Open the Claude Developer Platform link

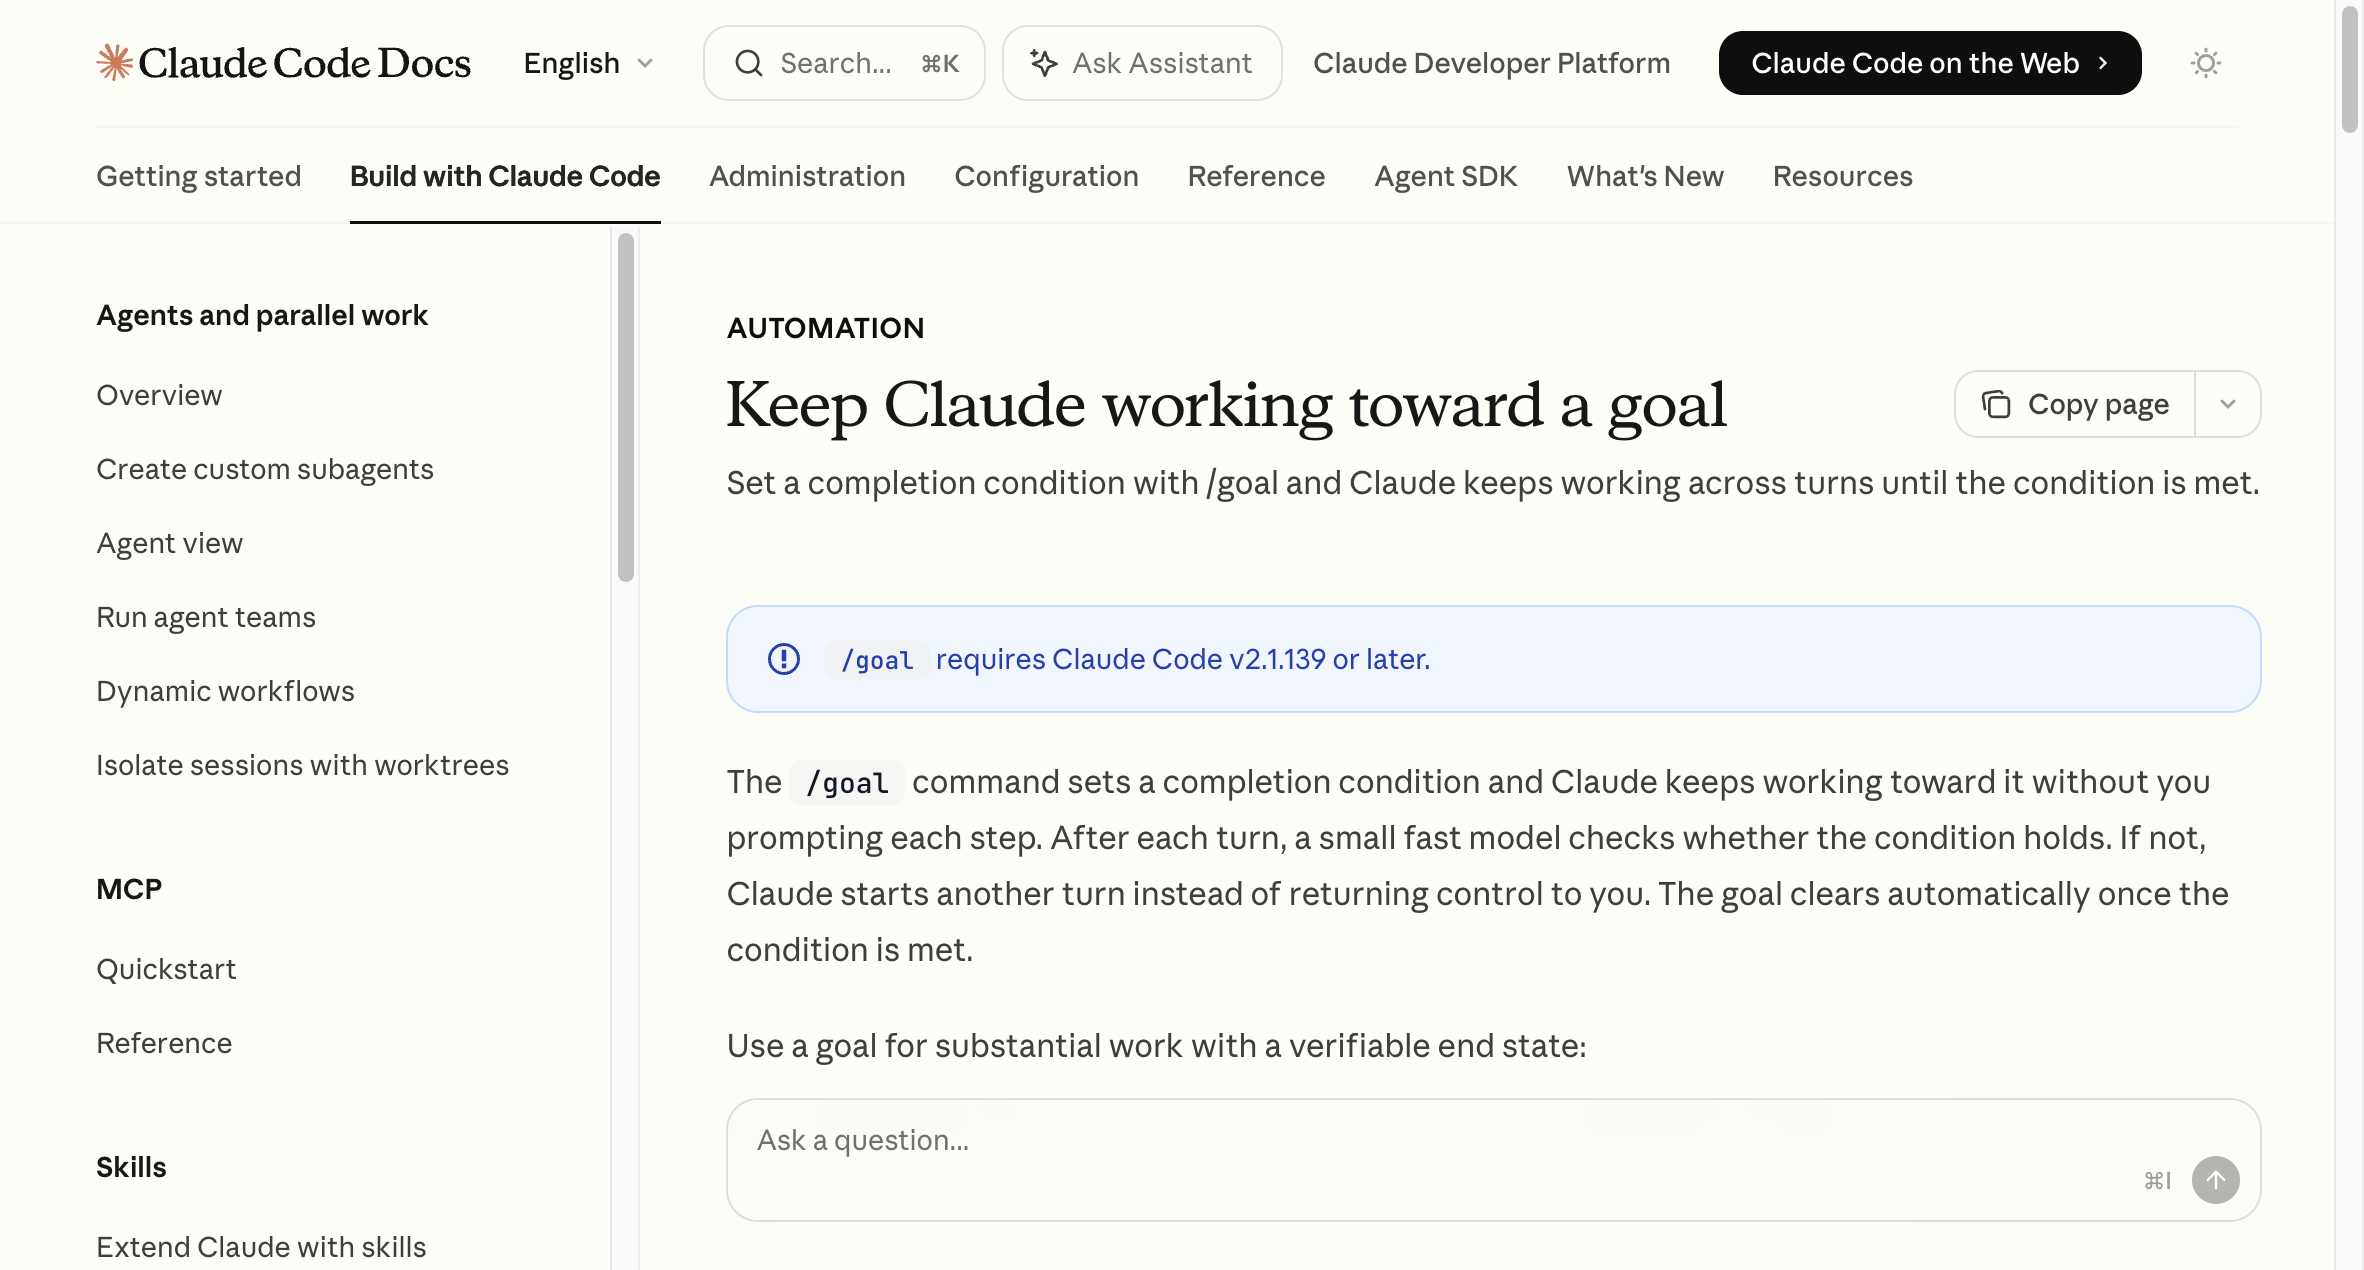point(1491,63)
